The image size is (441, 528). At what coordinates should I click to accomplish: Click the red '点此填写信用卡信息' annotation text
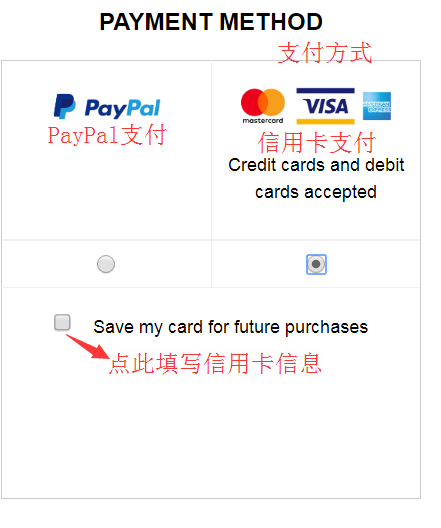pos(215,363)
